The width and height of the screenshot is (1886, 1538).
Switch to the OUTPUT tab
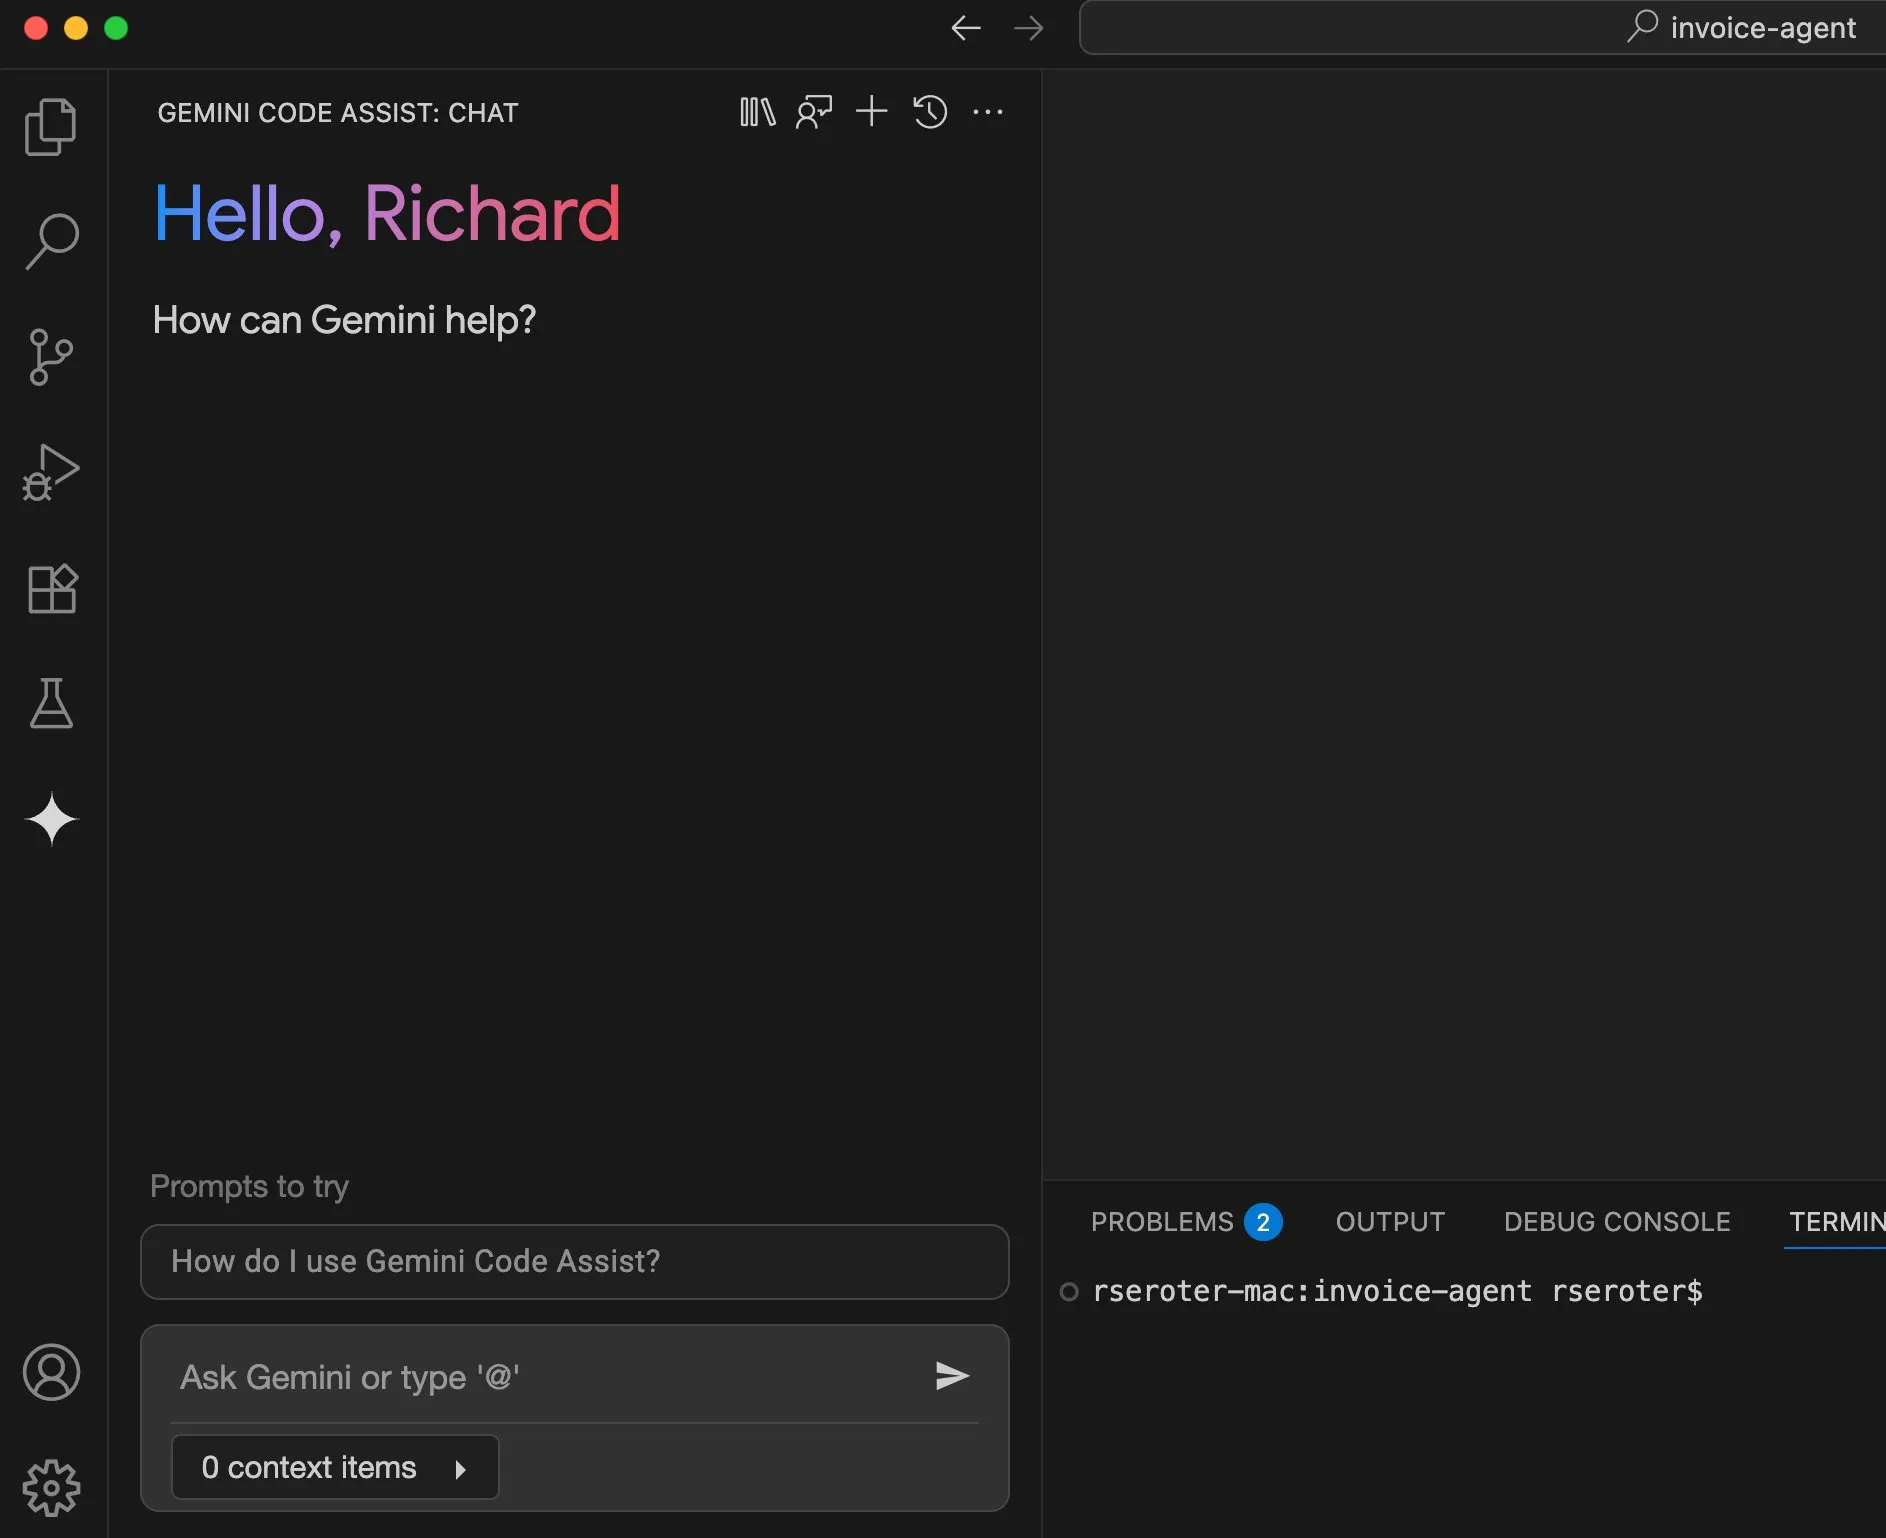tap(1390, 1222)
